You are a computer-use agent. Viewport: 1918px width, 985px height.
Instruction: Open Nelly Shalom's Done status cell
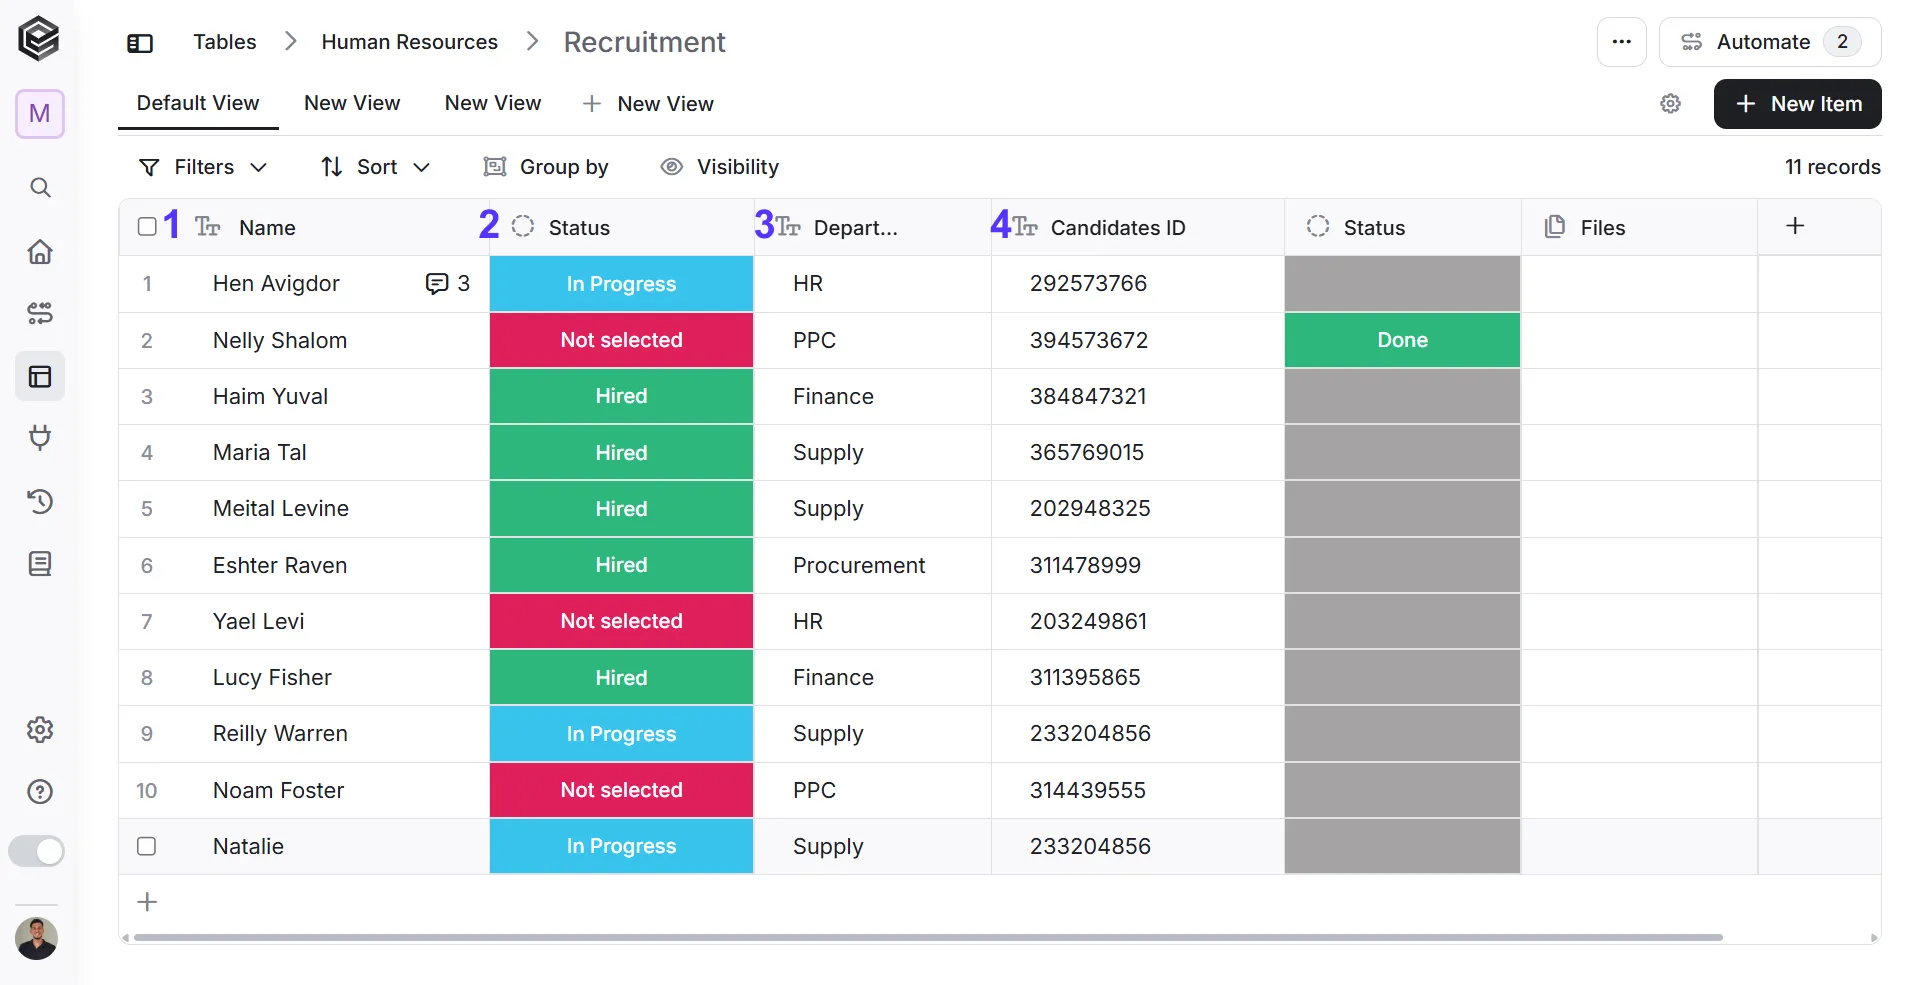click(1402, 340)
